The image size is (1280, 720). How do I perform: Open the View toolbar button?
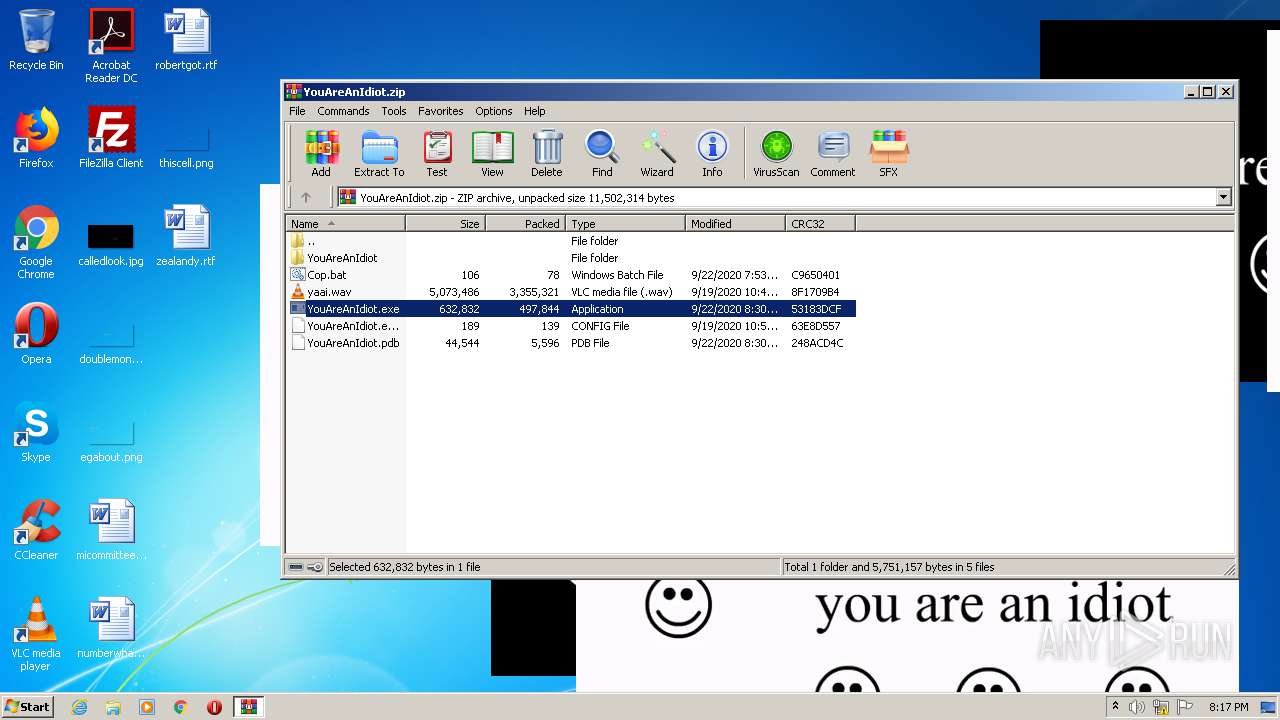pyautogui.click(x=492, y=154)
